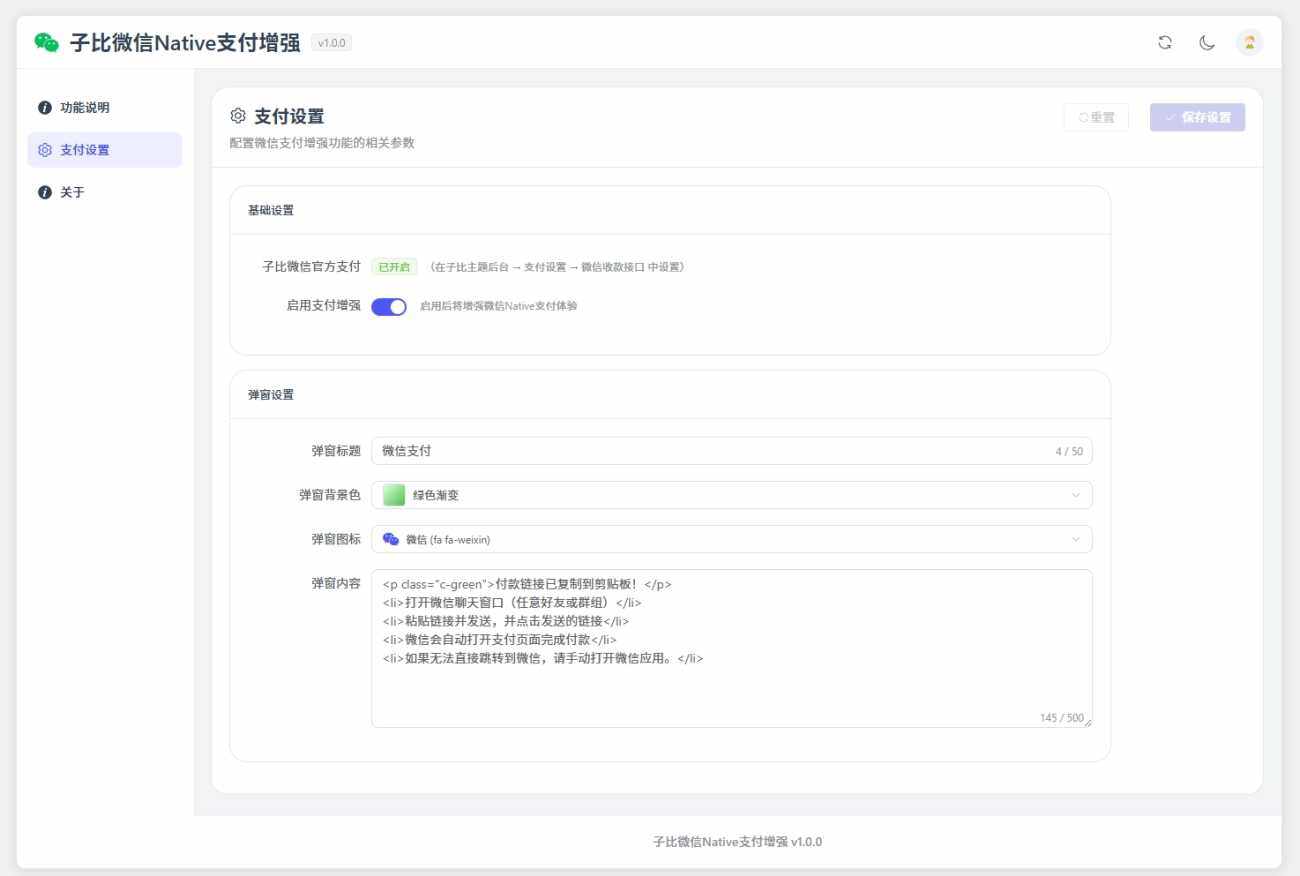Click the green WeChat logo in header
The height and width of the screenshot is (876, 1300).
click(46, 42)
